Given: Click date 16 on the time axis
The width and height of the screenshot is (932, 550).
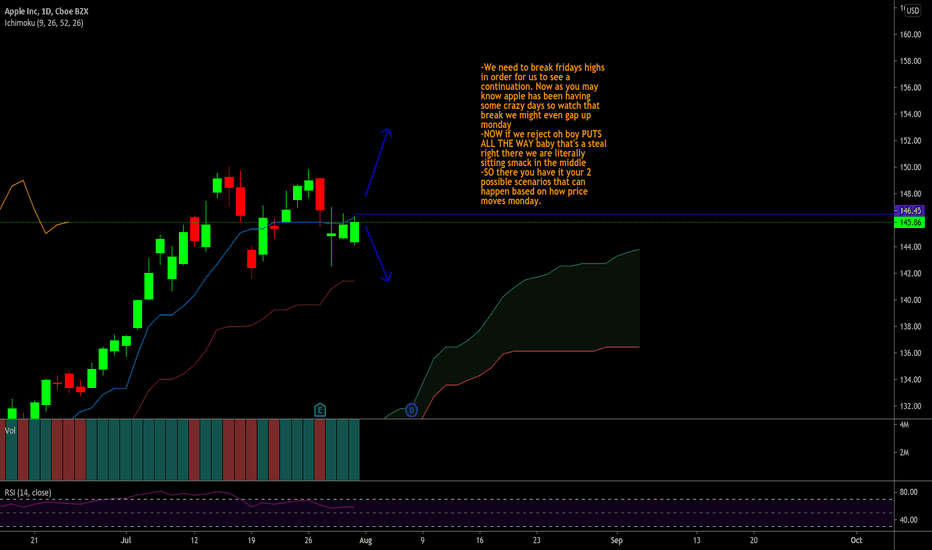Looking at the screenshot, I should point(480,540).
